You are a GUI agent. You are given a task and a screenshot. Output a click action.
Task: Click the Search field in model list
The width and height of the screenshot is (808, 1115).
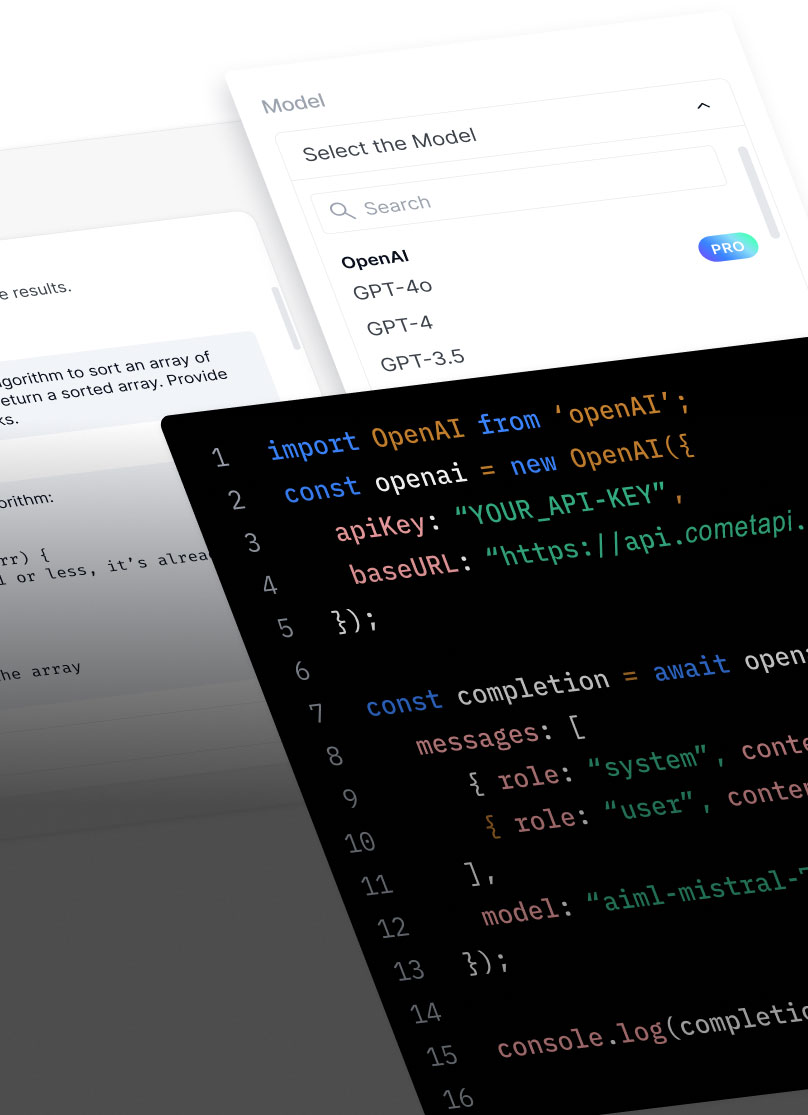pos(519,191)
